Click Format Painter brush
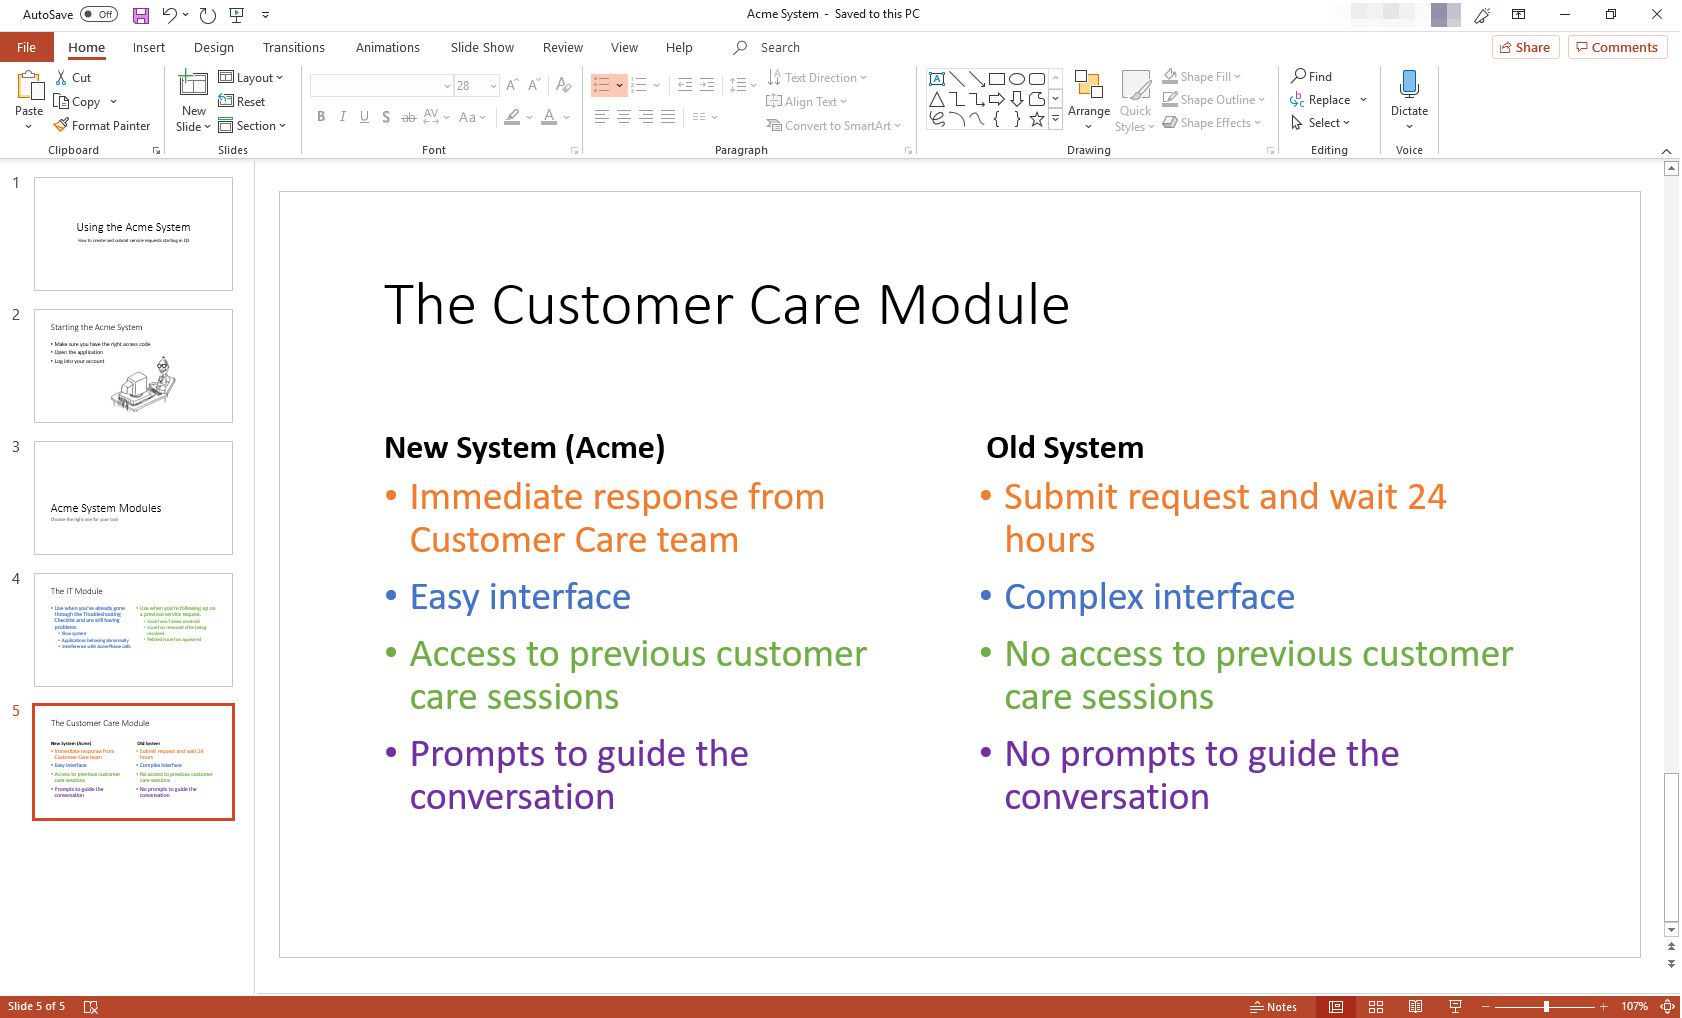The height and width of the screenshot is (1018, 1682). click(102, 125)
